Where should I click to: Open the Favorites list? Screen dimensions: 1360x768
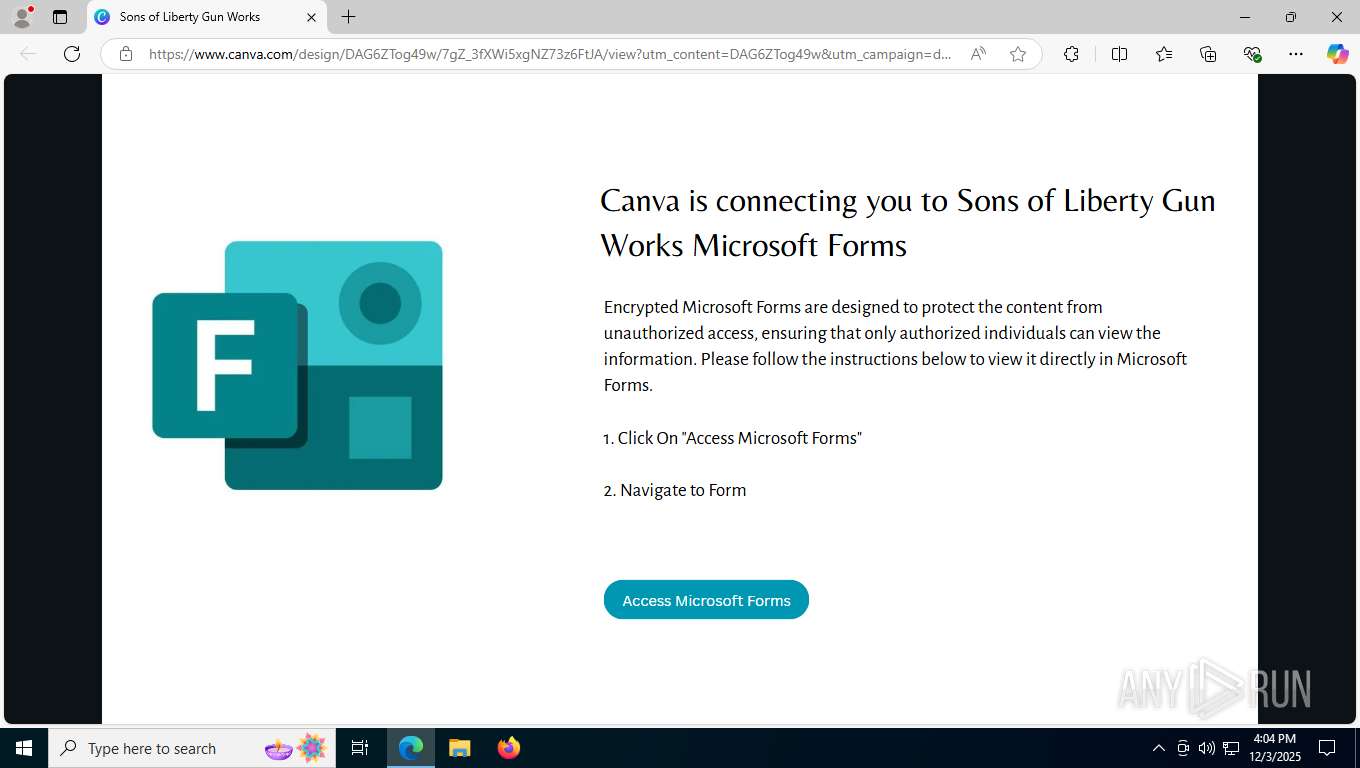pos(1164,54)
